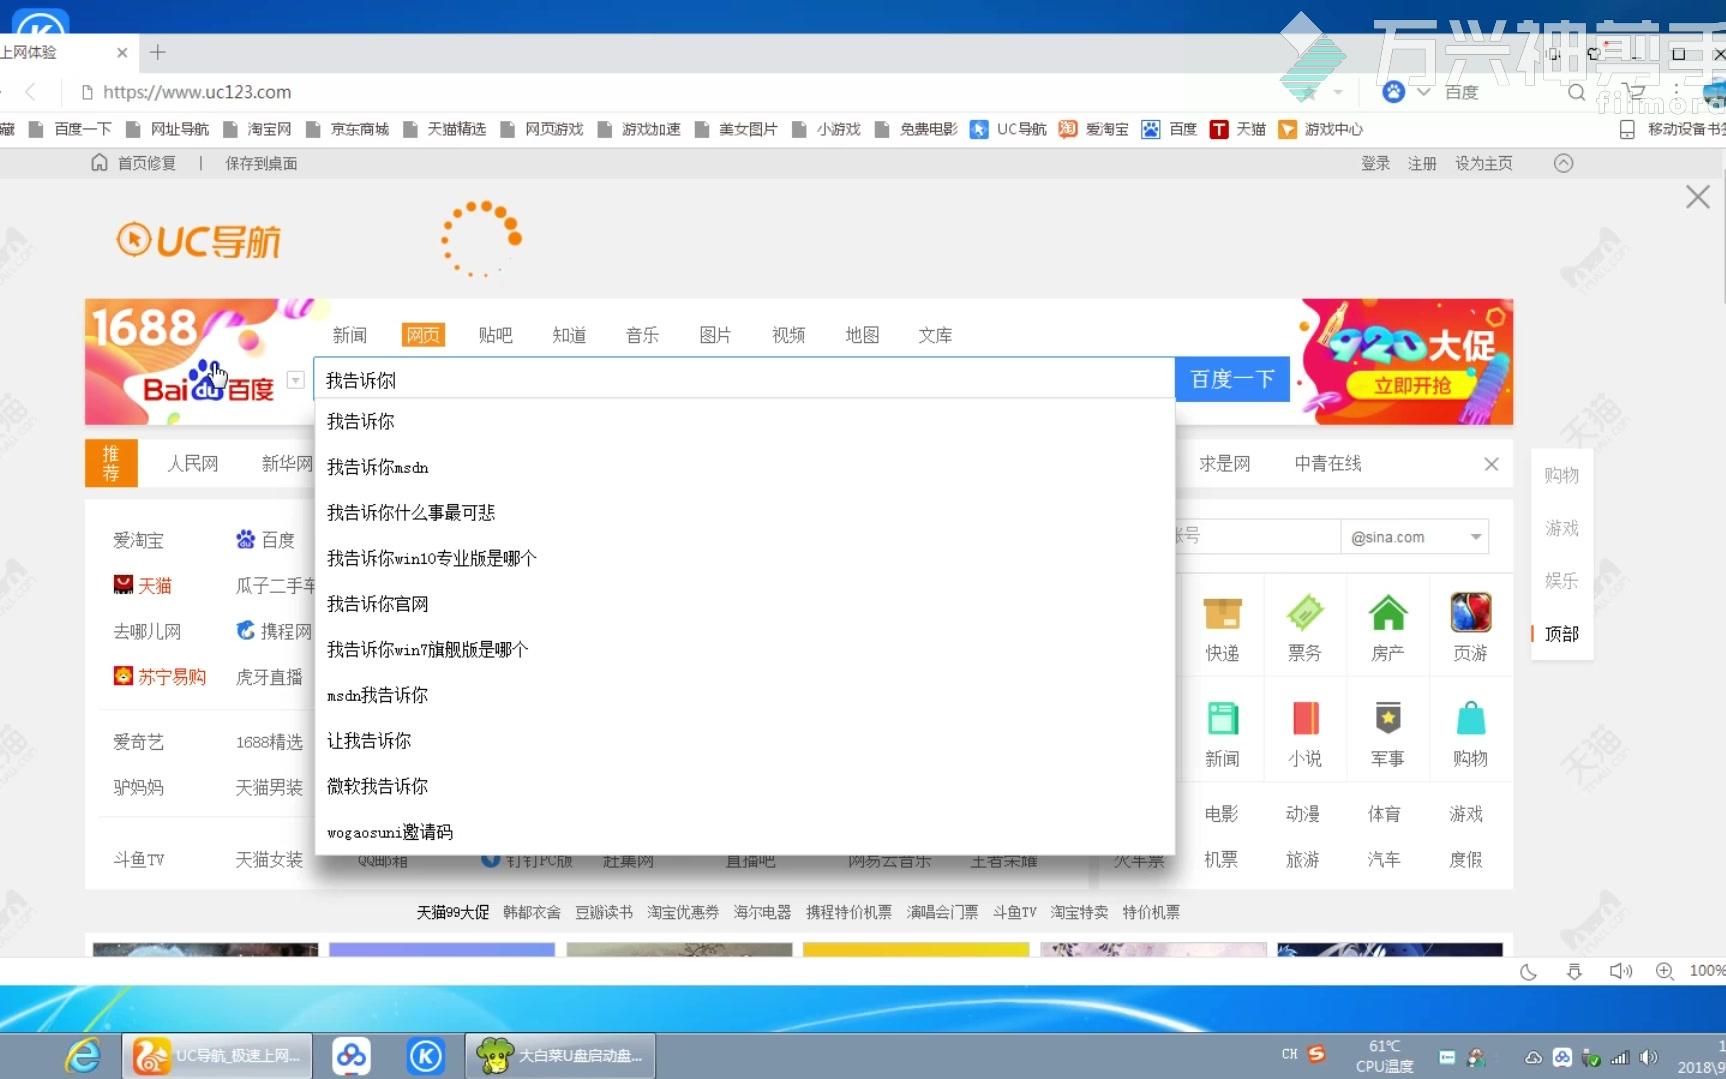The image size is (1726, 1079).
Task: Expand the search engine selector arrow
Action: [295, 380]
